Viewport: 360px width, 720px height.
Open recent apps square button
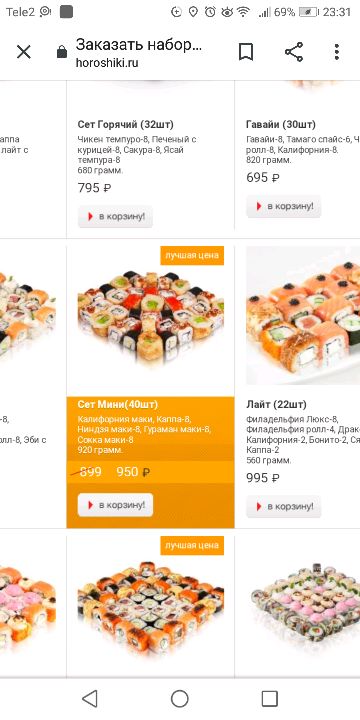click(x=270, y=698)
